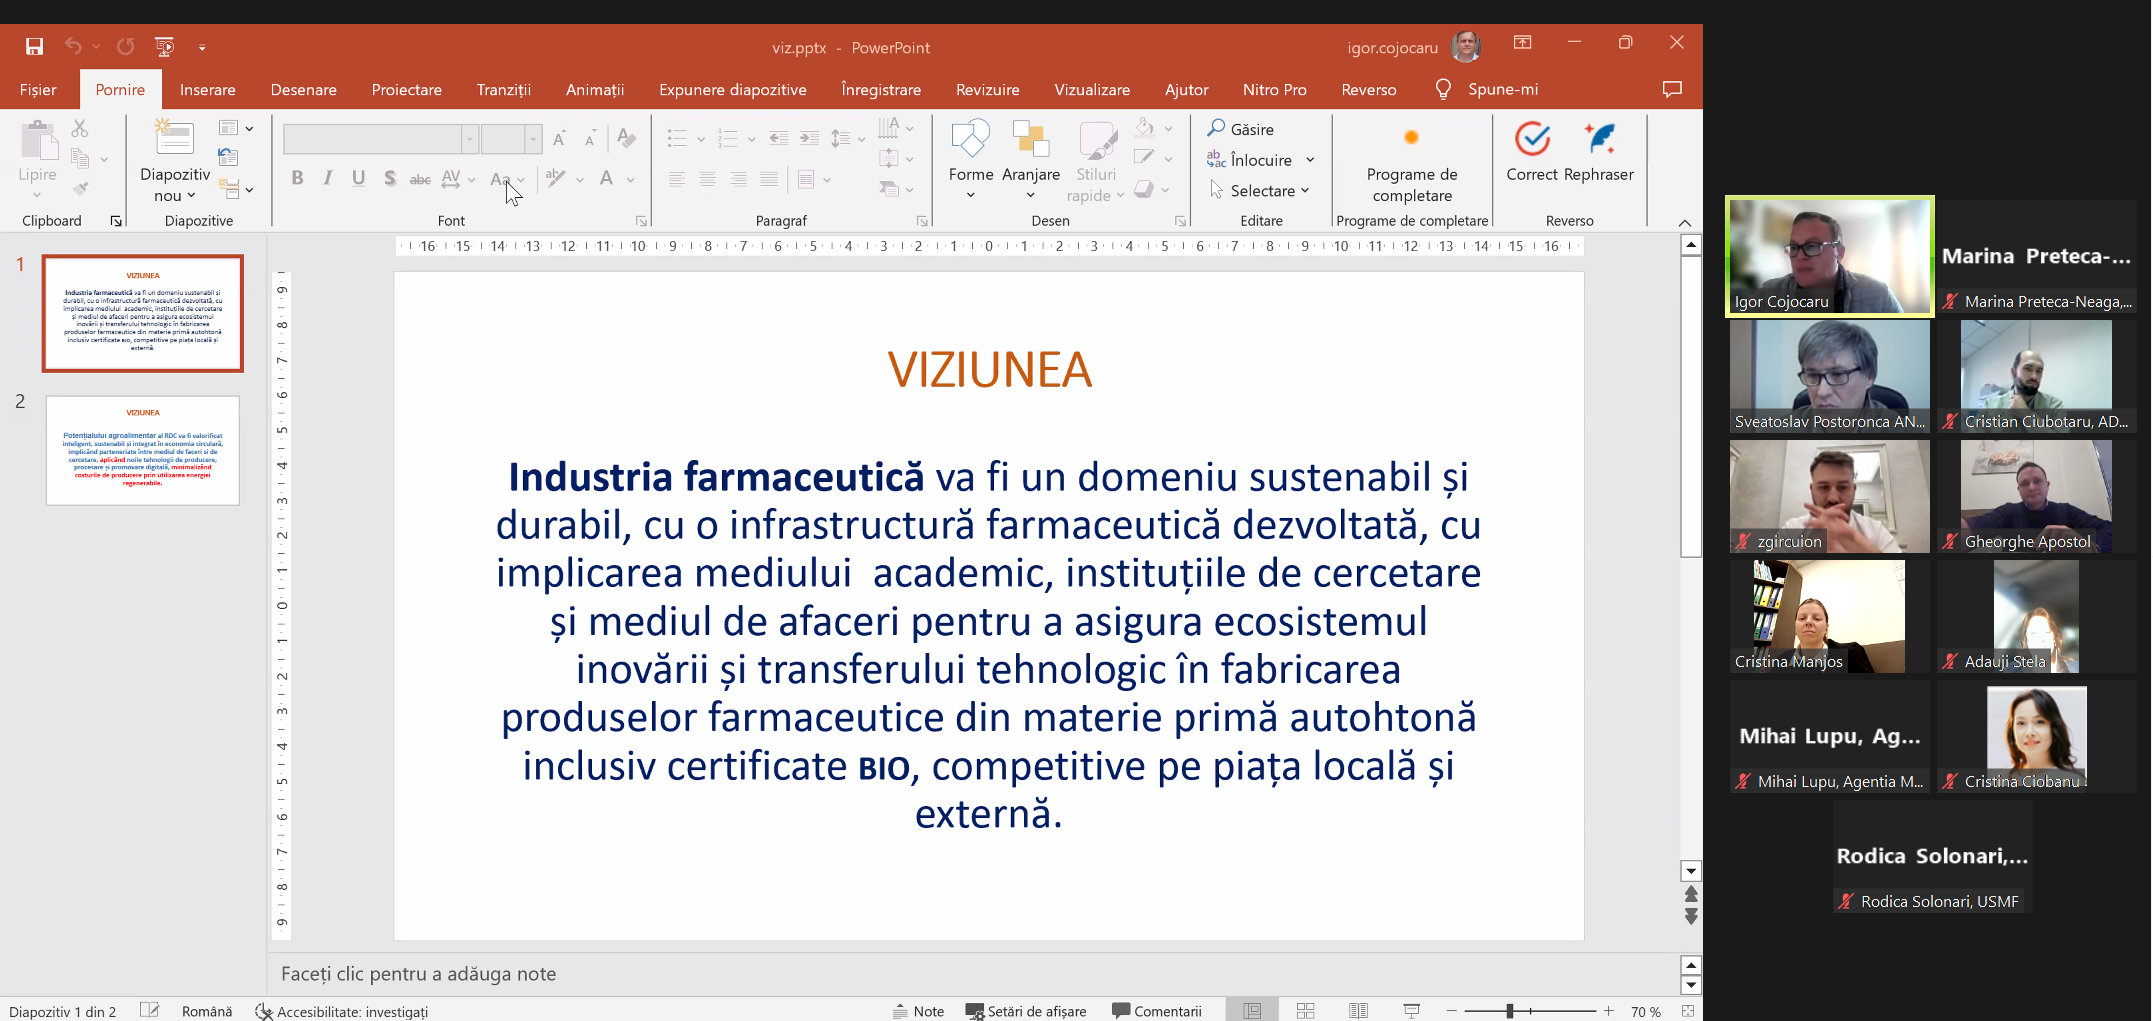Screen dimensions: 2153x1021
Task: Open the Găsire search tool
Action: pos(1241,129)
